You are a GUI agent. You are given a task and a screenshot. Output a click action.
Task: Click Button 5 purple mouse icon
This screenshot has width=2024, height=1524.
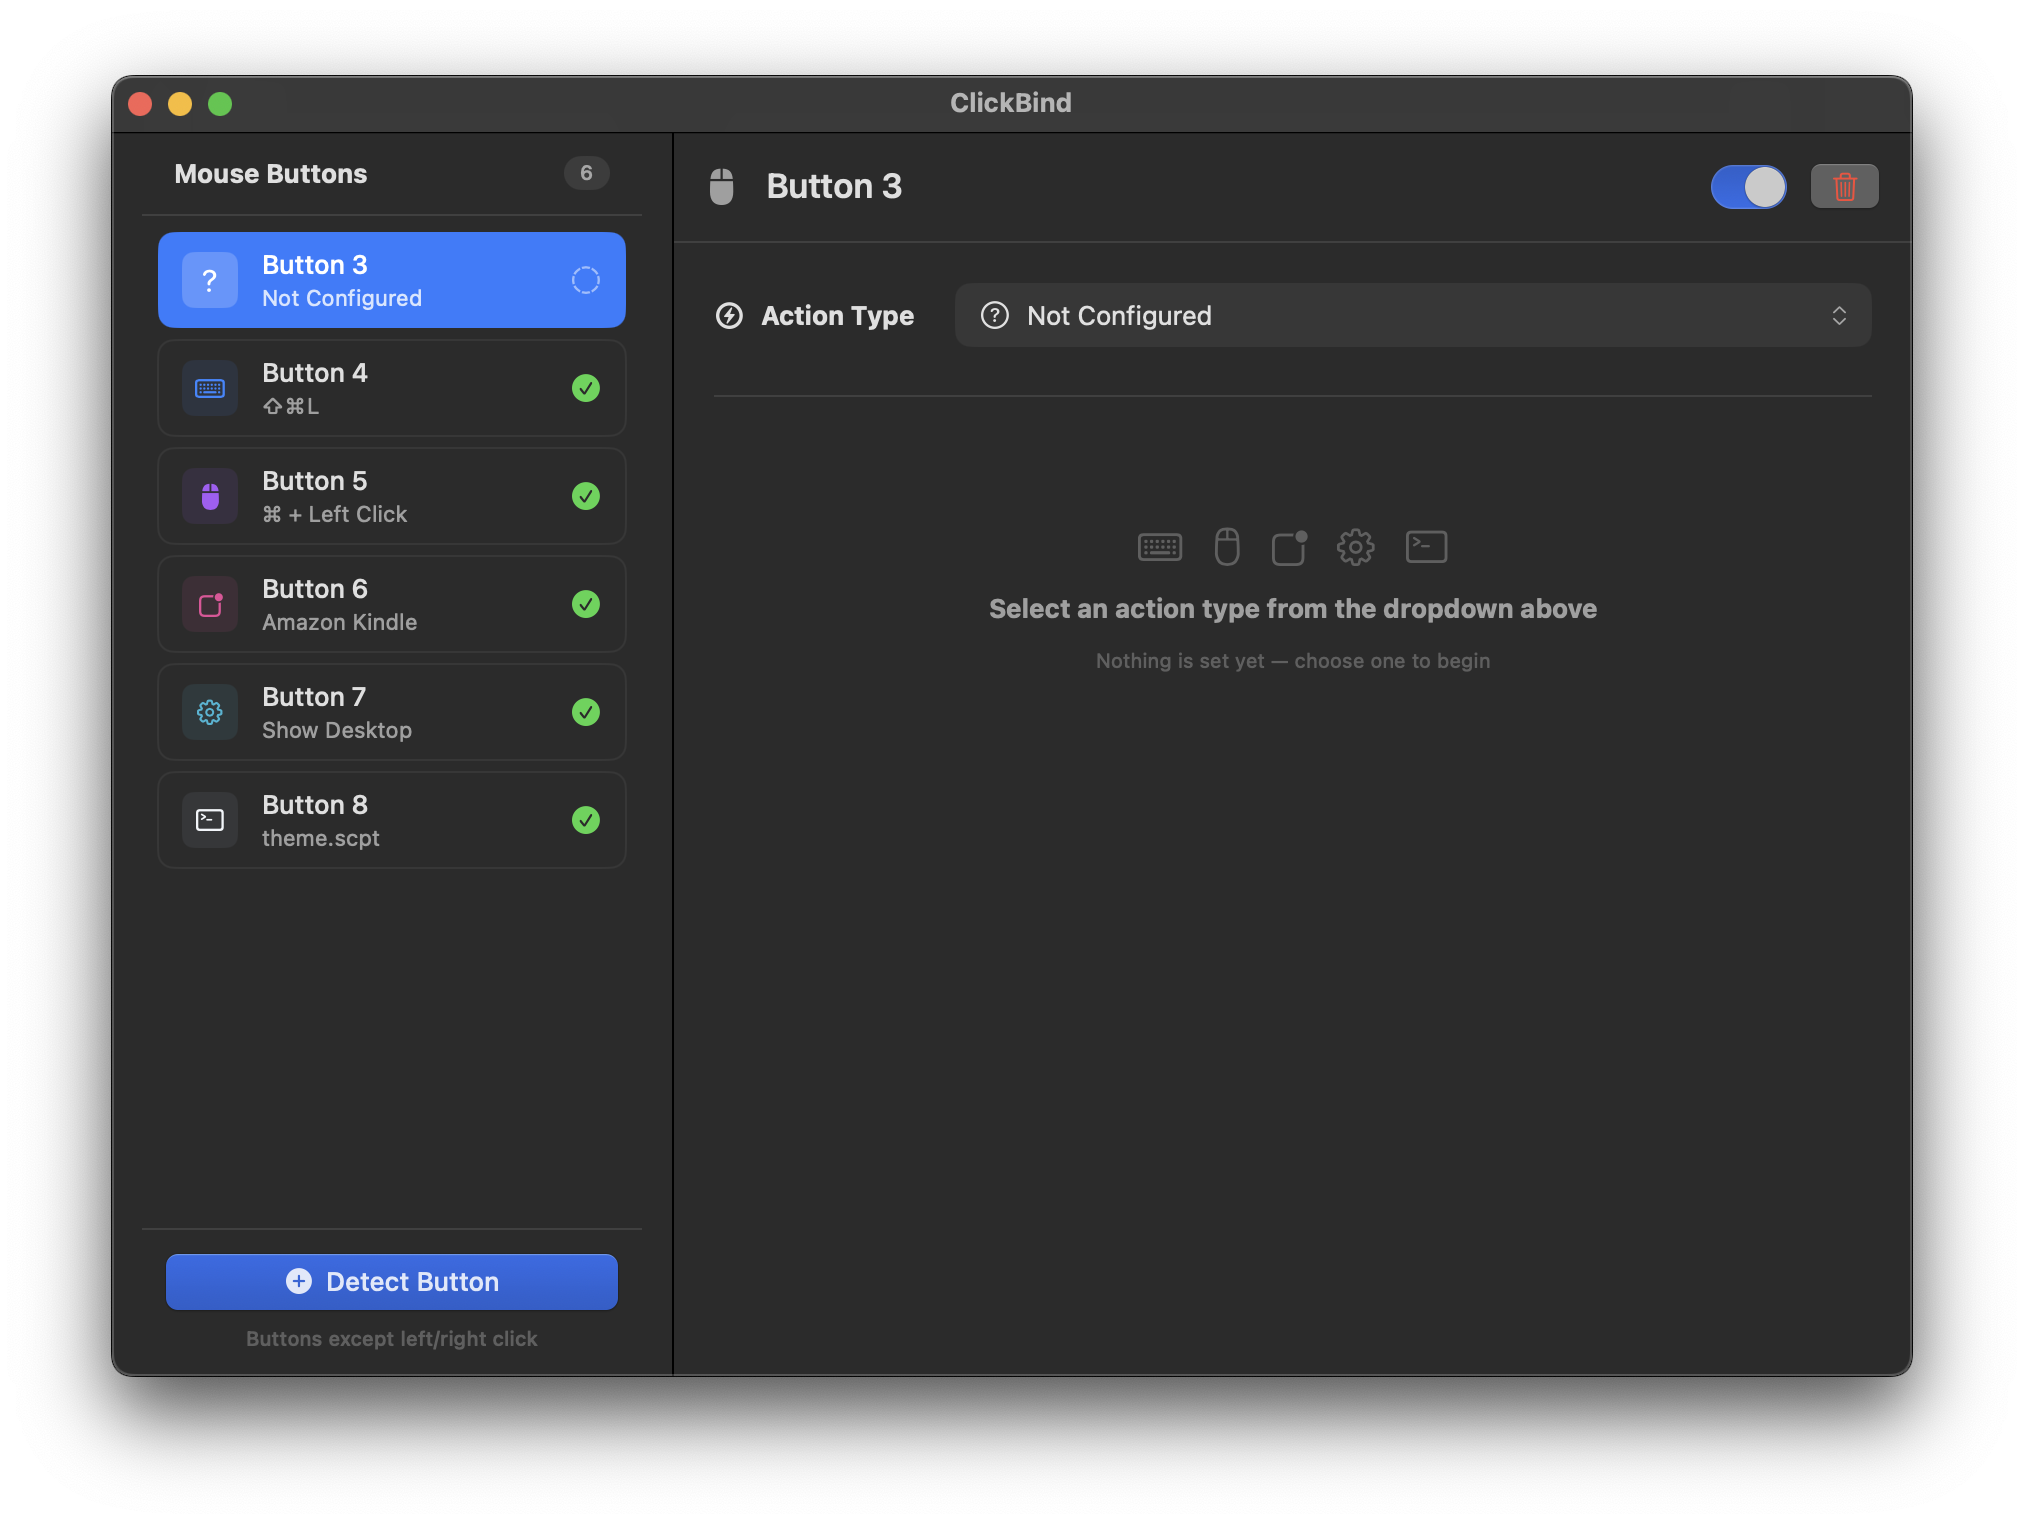tap(210, 497)
